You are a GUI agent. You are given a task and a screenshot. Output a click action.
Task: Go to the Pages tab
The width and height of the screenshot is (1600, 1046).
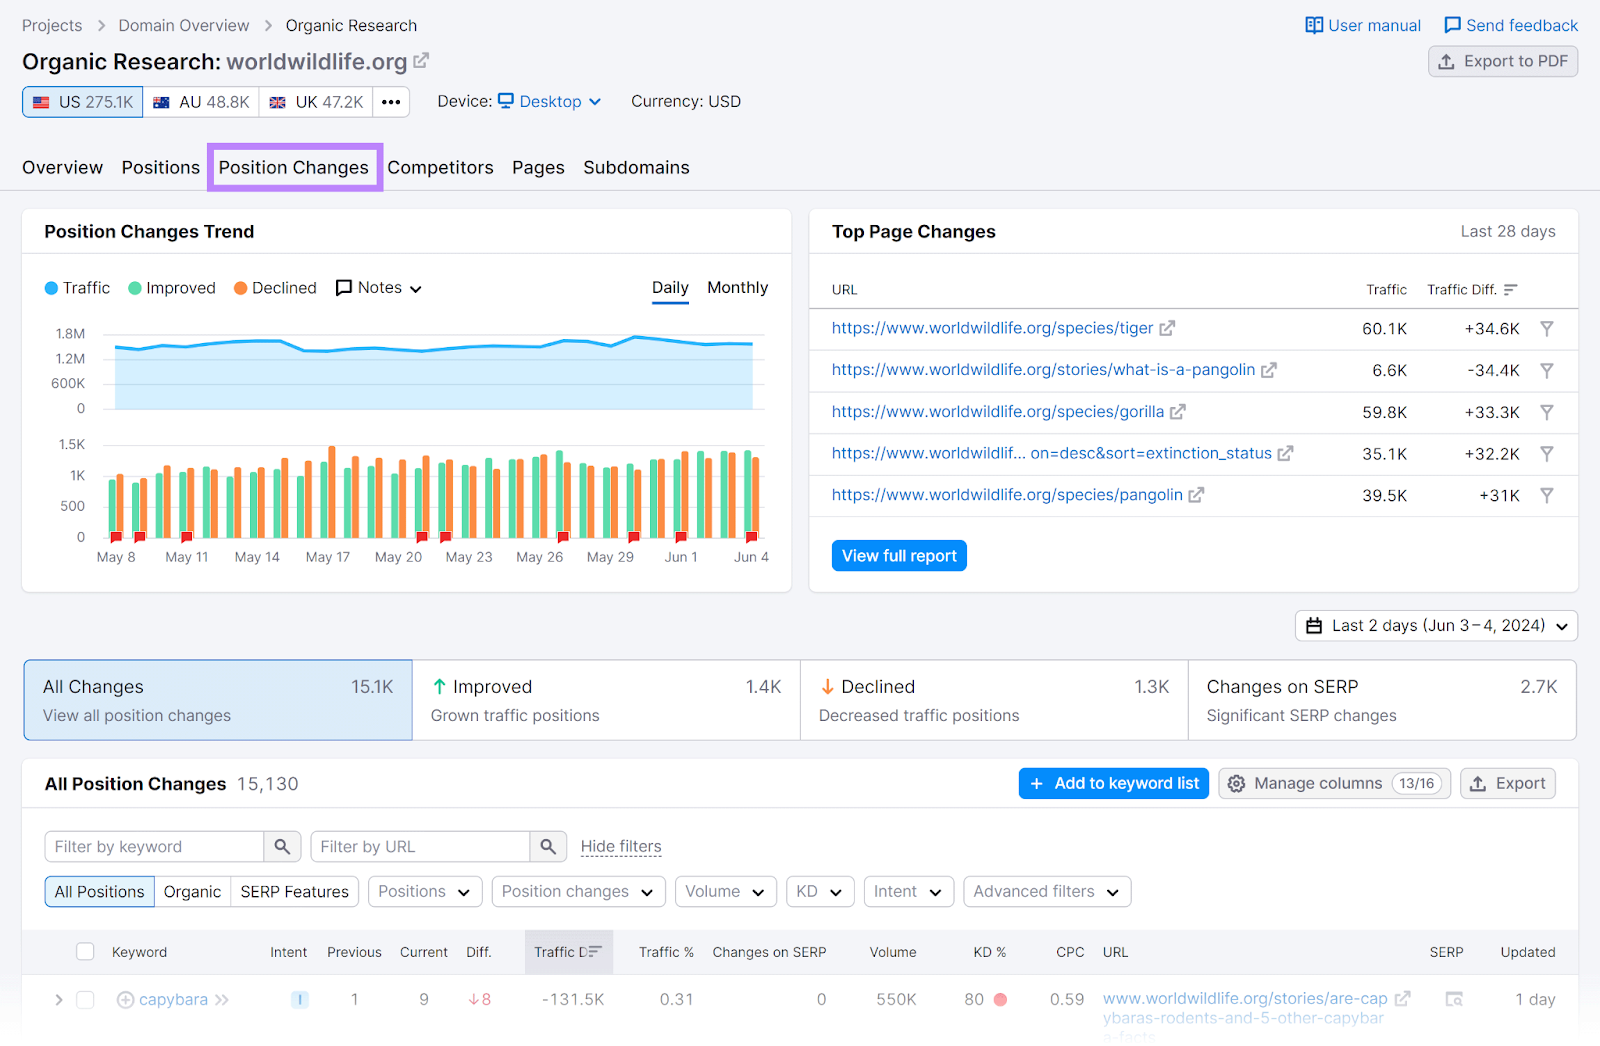tap(538, 167)
